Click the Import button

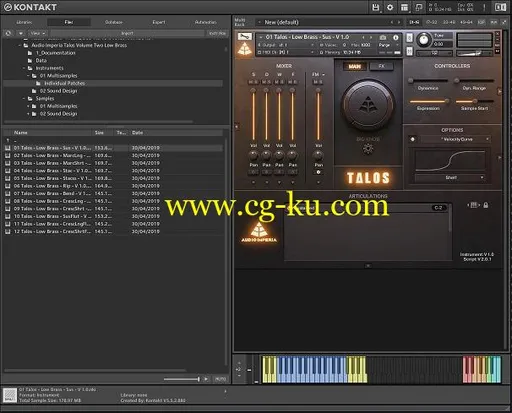127,33
